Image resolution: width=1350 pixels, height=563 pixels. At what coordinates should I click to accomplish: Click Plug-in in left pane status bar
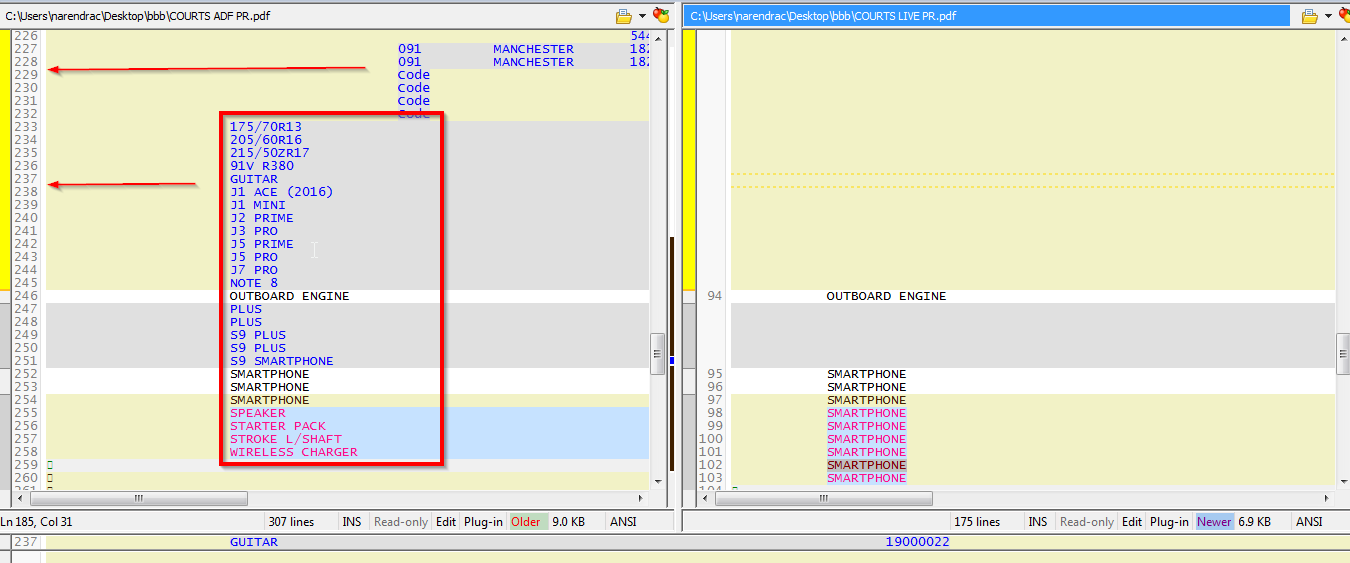[483, 522]
